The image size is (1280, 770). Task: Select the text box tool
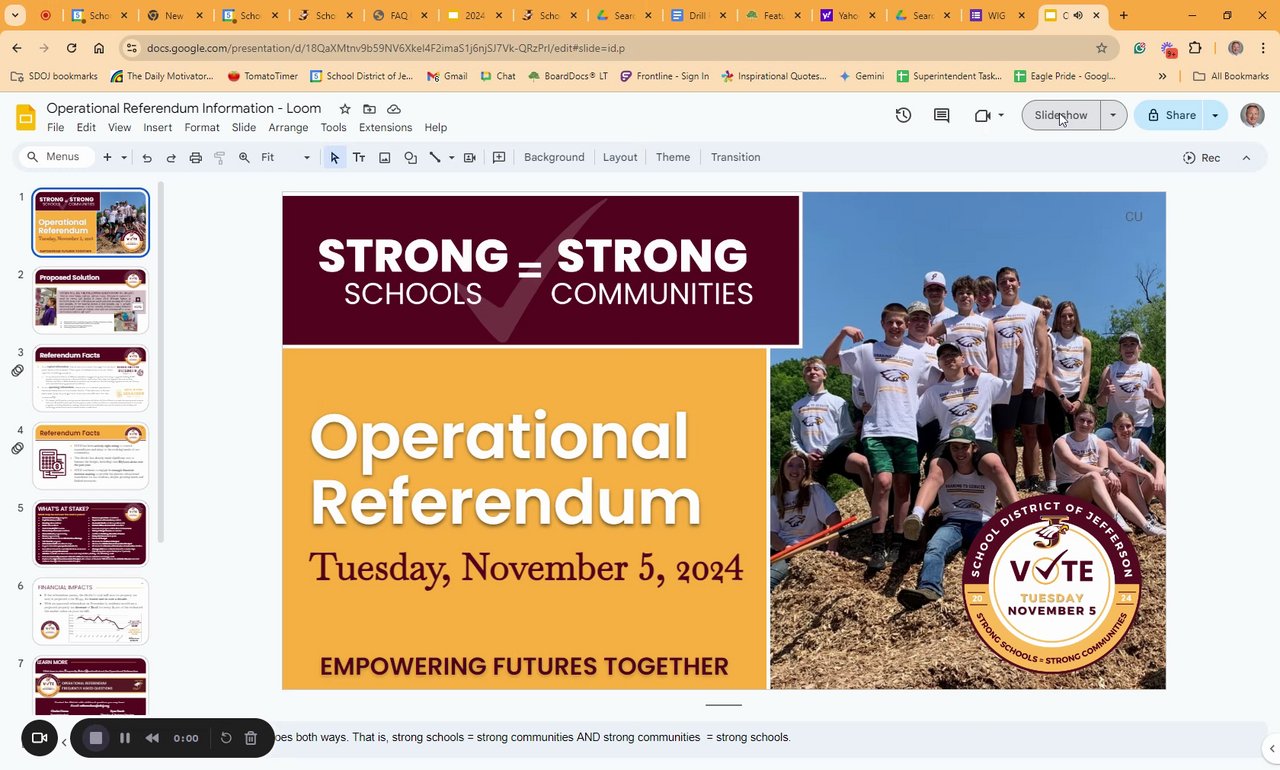click(x=358, y=157)
